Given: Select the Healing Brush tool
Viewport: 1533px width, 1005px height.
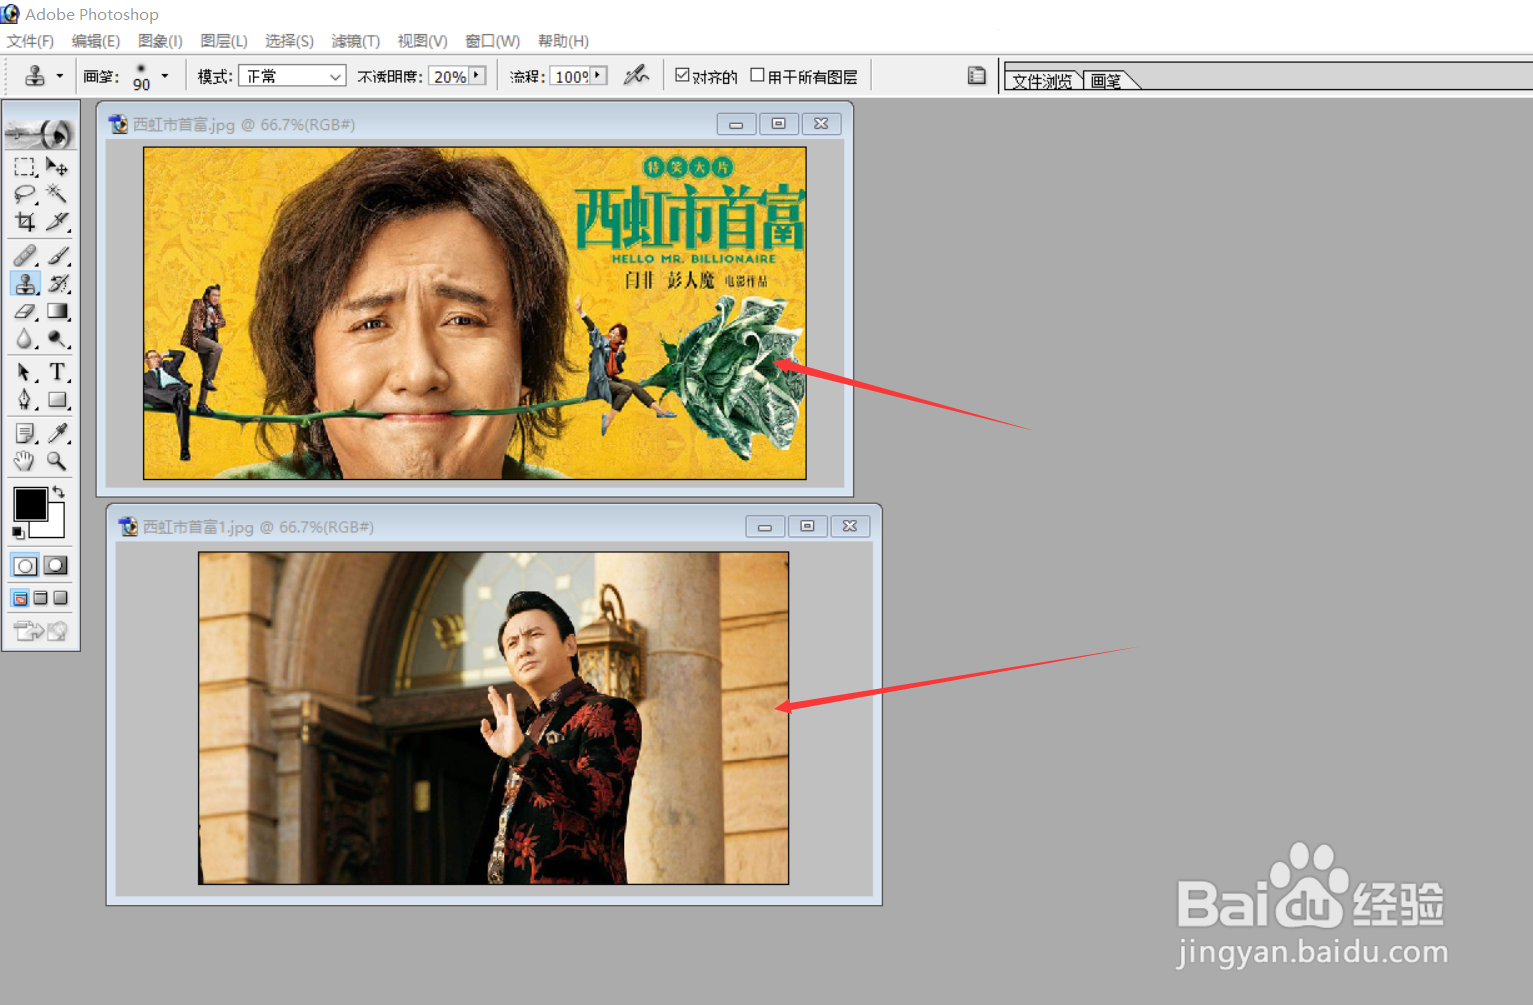Looking at the screenshot, I should [x=25, y=256].
